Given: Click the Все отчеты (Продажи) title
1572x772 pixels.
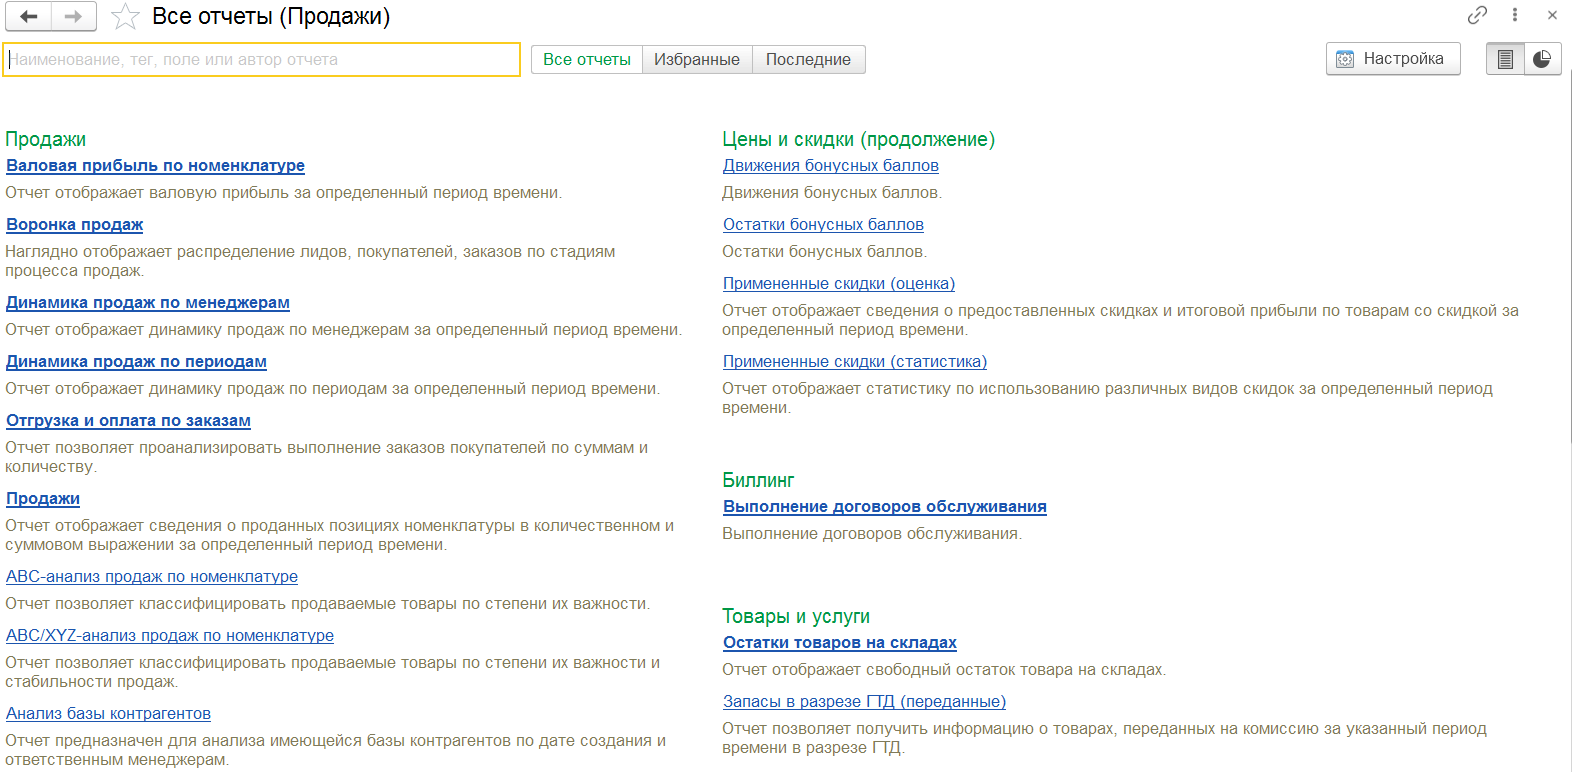Looking at the screenshot, I should click(271, 16).
